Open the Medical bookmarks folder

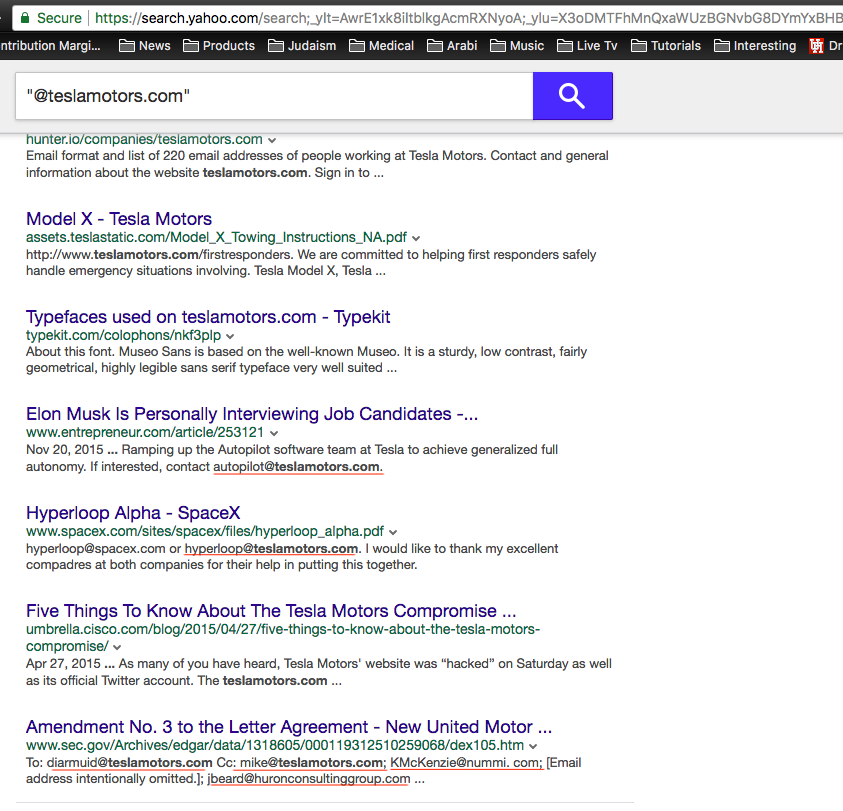point(382,46)
